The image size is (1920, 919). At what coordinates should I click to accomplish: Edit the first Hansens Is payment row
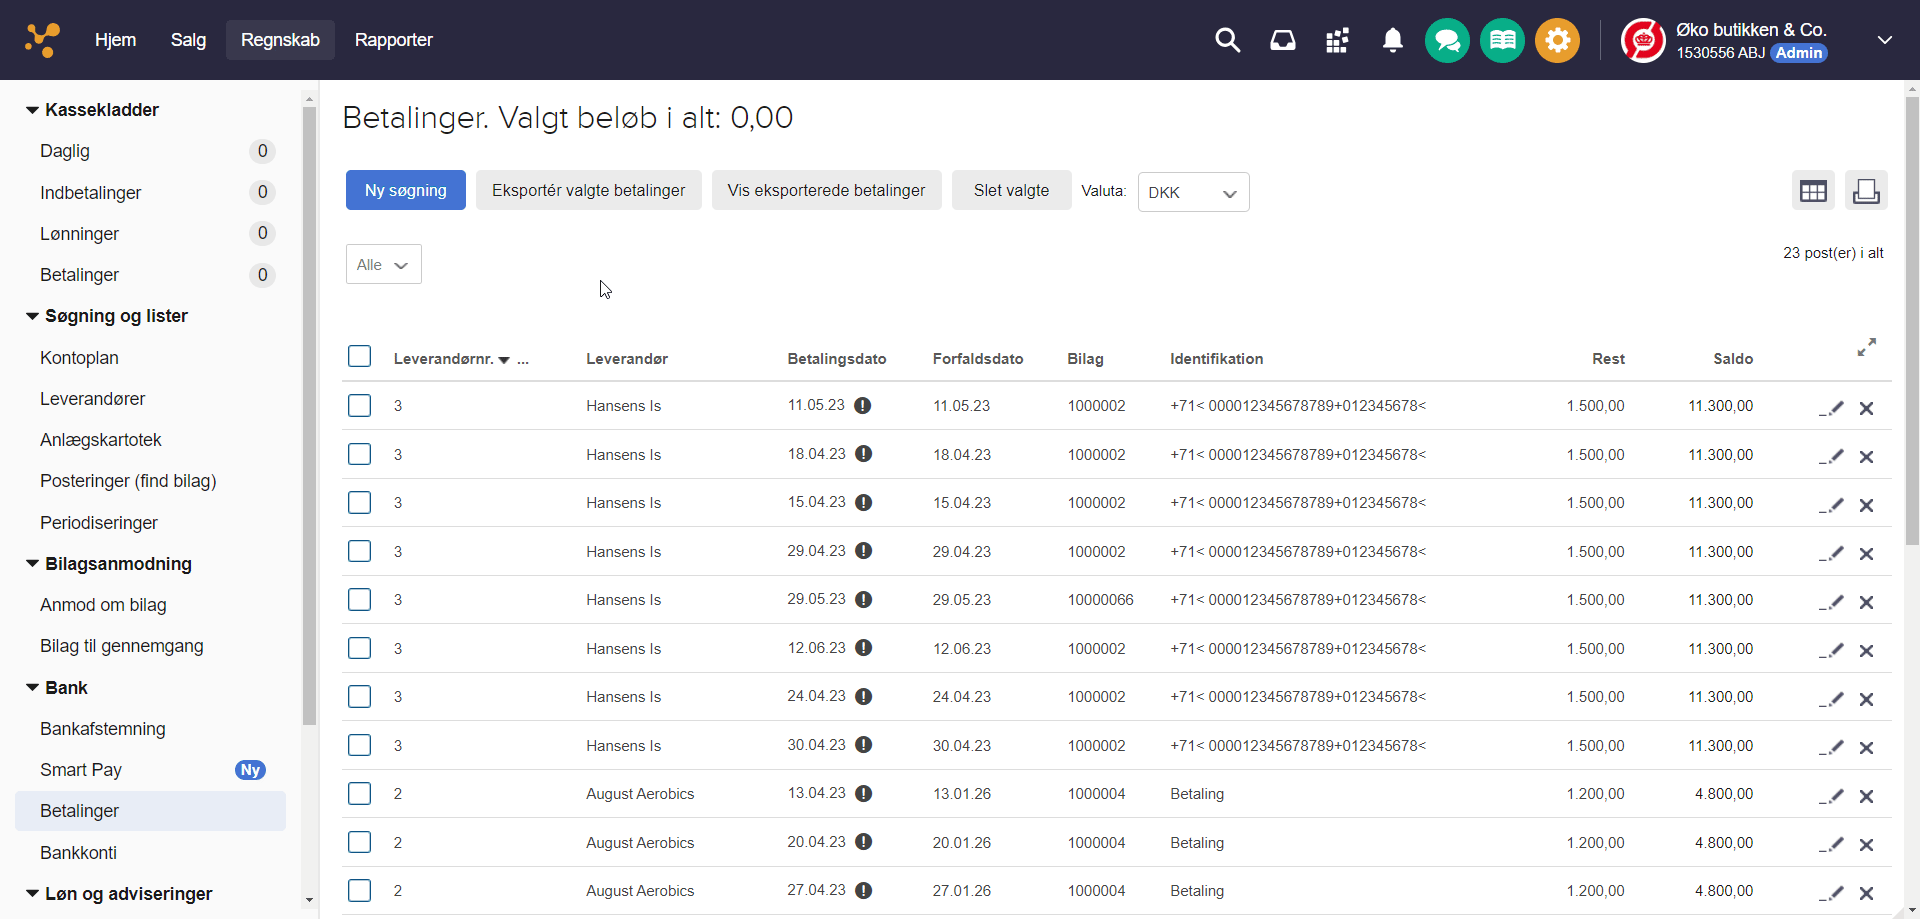coord(1831,408)
